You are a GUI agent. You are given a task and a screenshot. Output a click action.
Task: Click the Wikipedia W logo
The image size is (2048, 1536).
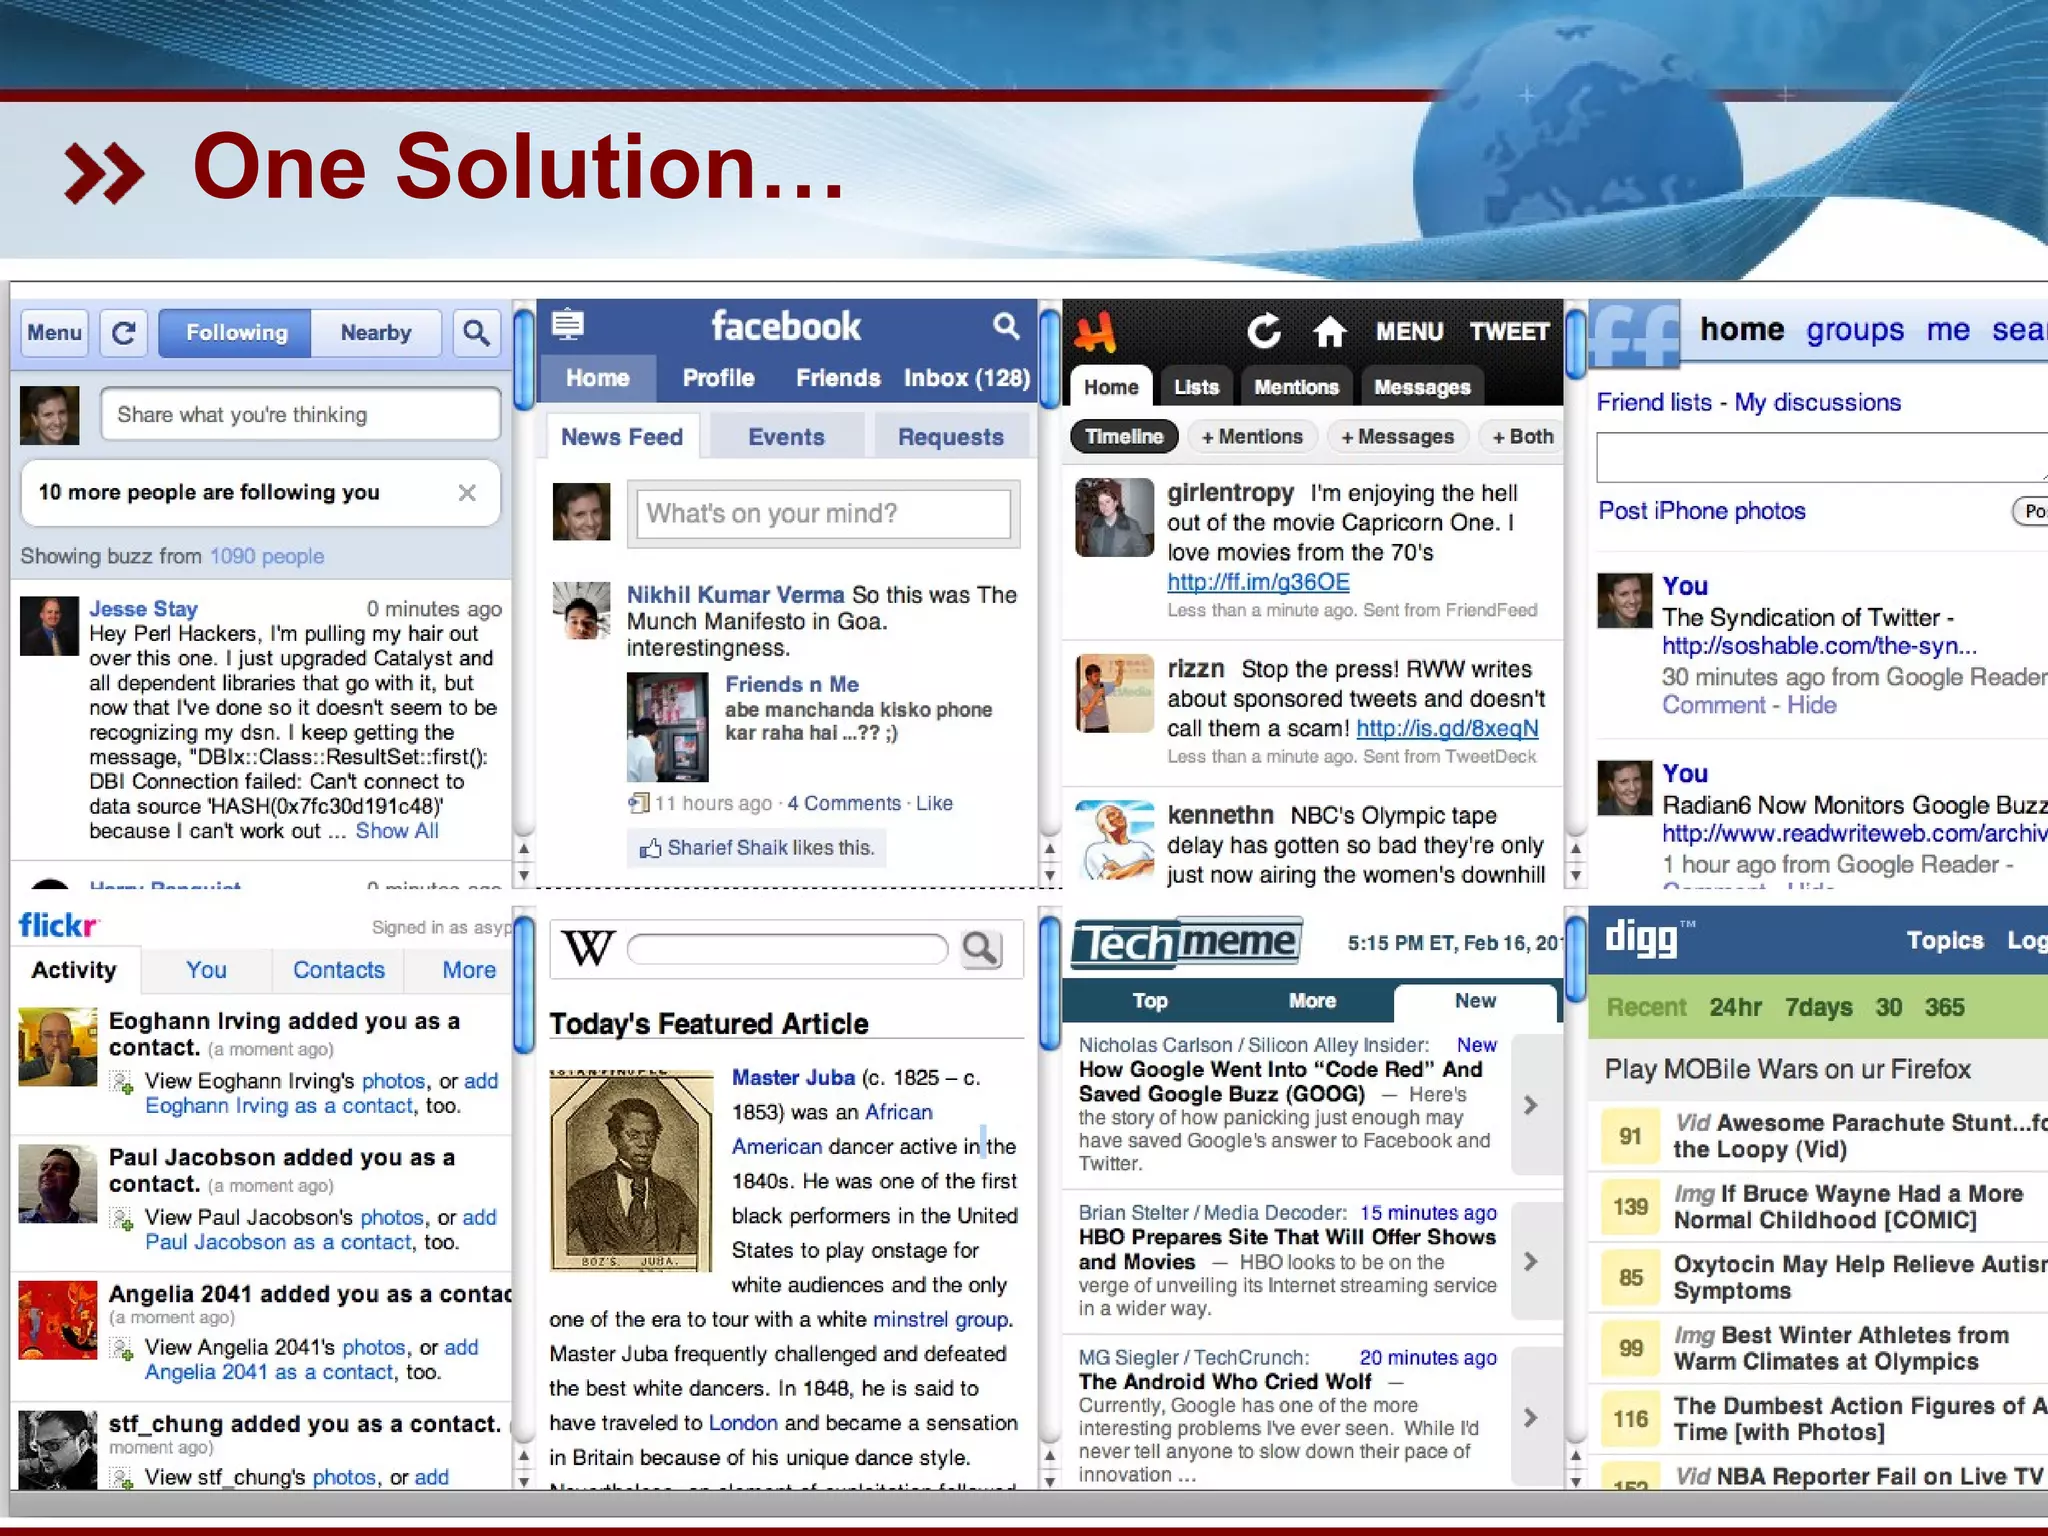pos(588,947)
